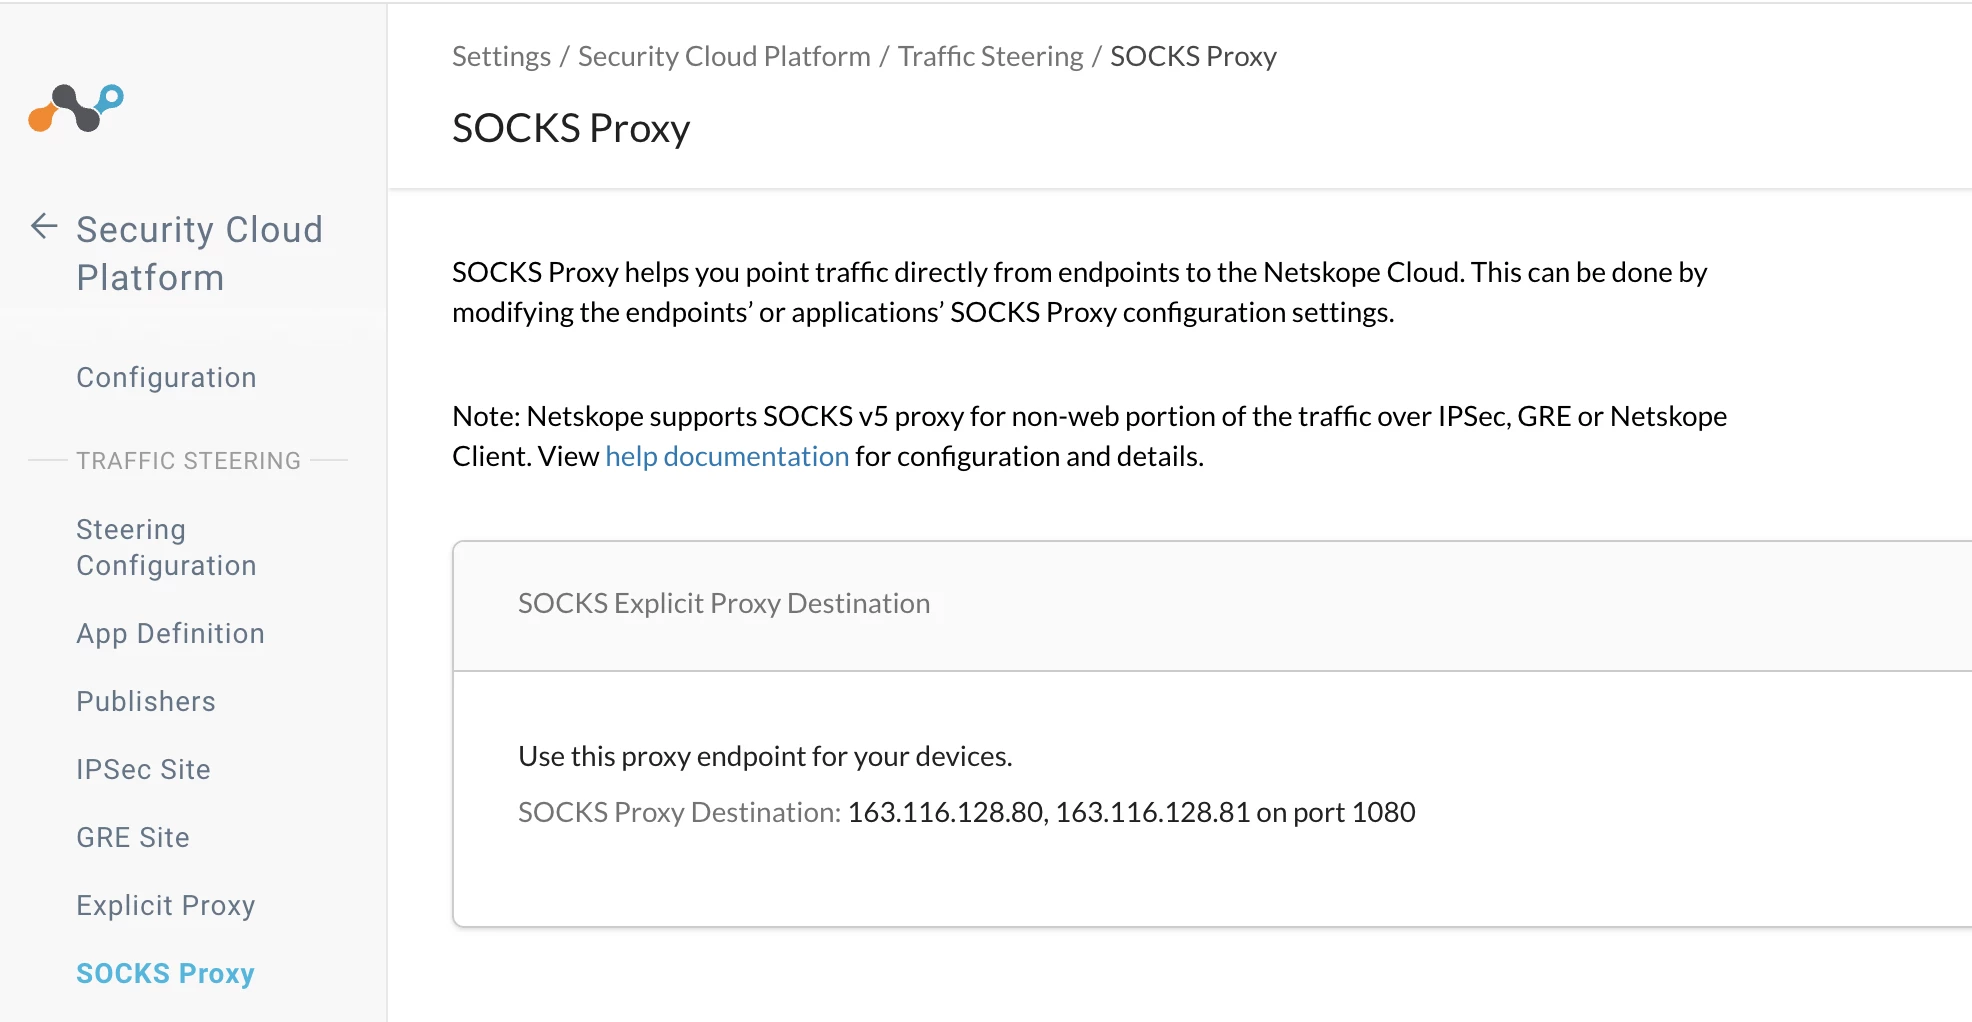Click the SOCKS Proxy page title
The image size is (1972, 1022).
point(571,128)
